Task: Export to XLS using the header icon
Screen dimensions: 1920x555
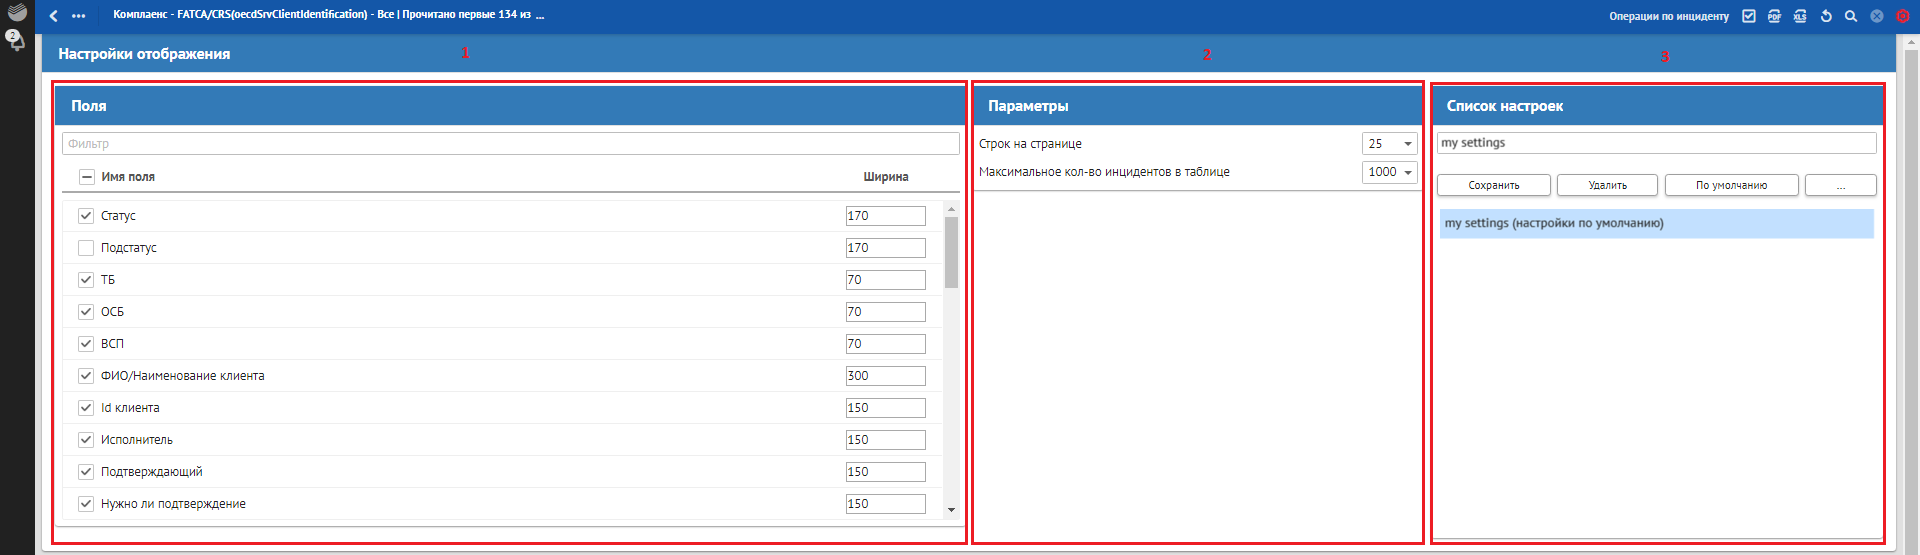Action: tap(1800, 16)
